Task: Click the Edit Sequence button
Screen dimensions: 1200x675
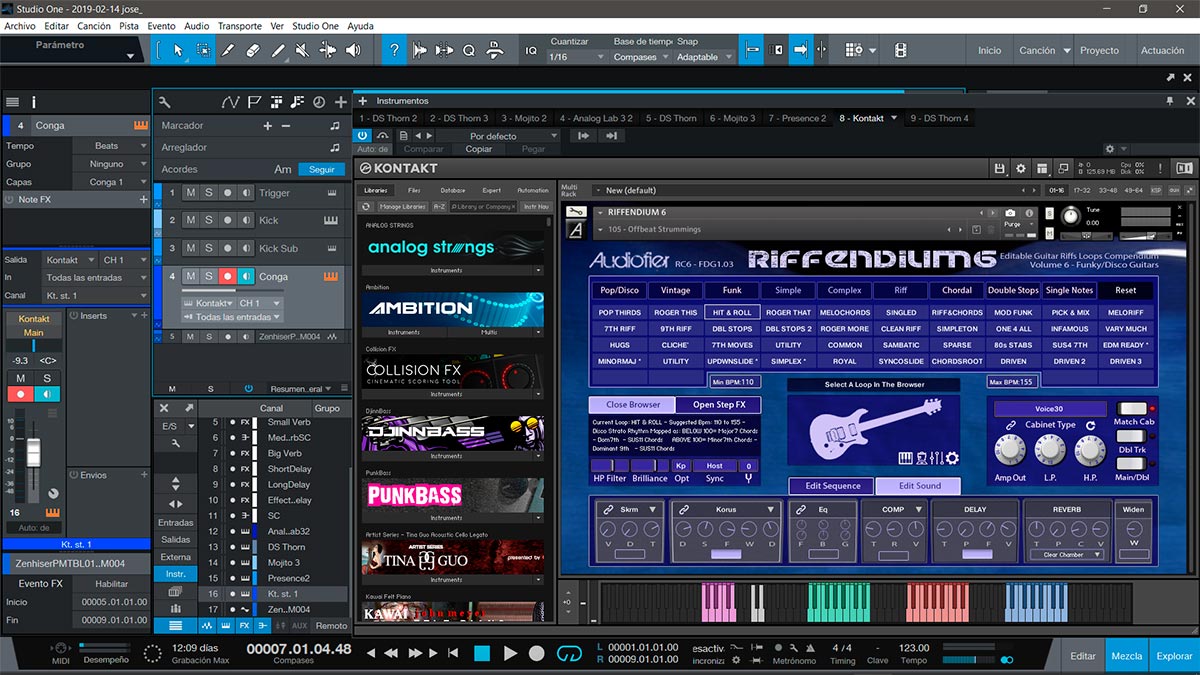Action: click(832, 486)
